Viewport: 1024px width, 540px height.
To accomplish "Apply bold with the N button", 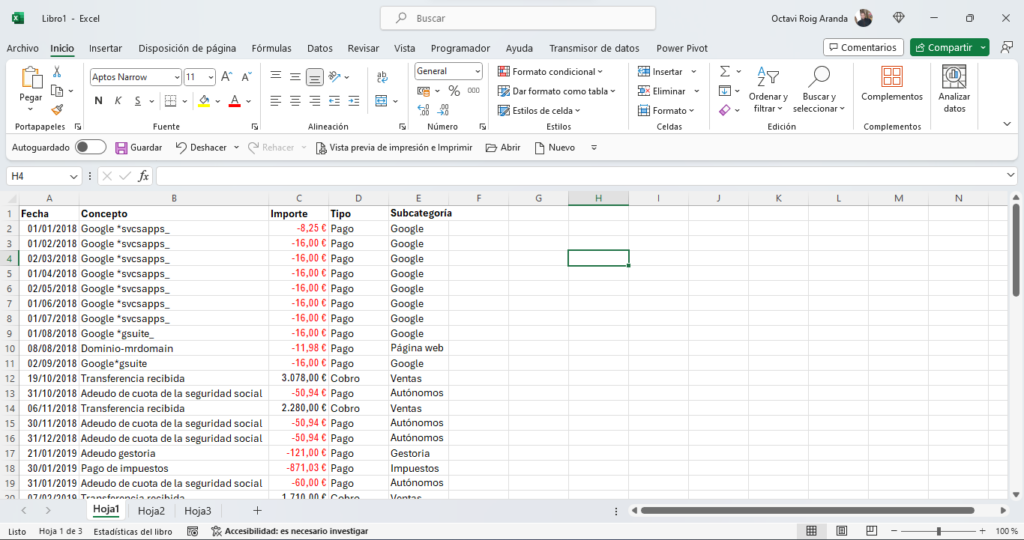I will (x=98, y=101).
